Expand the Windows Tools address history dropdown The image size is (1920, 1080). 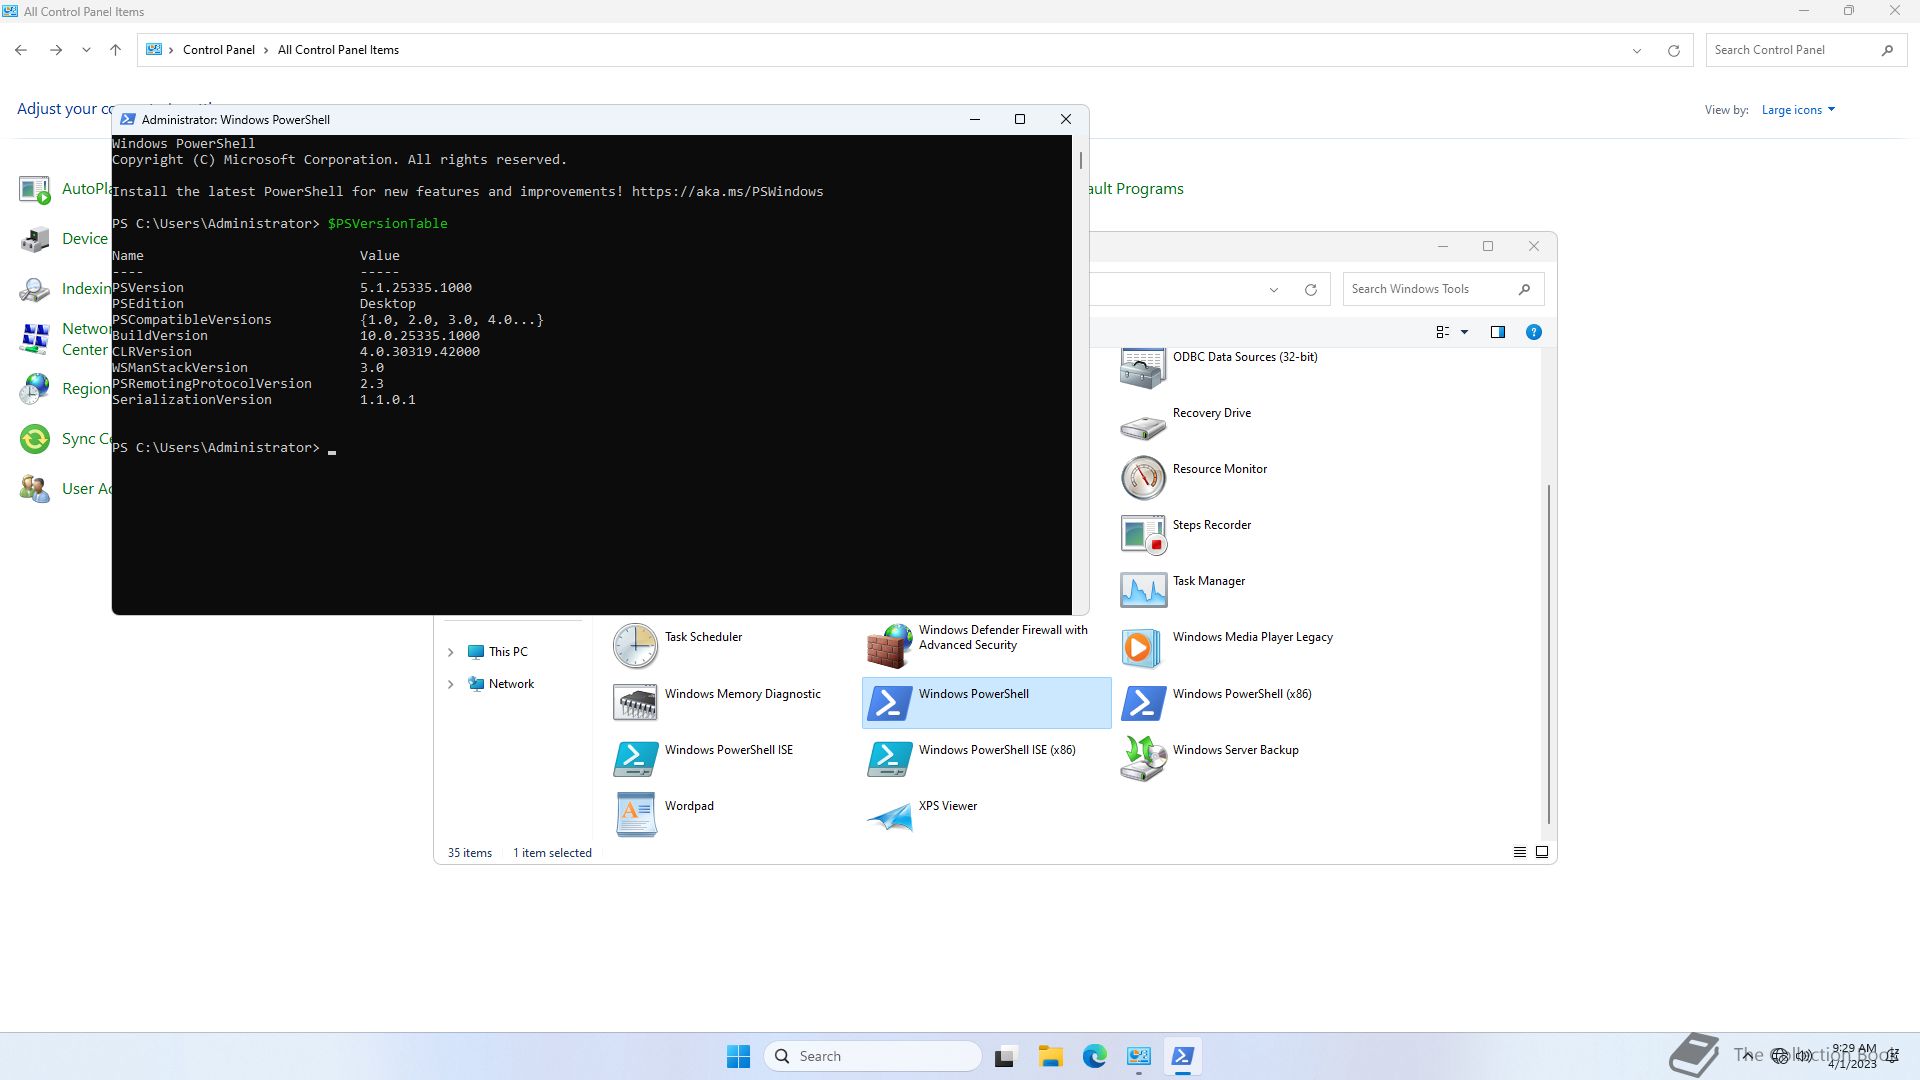1273,289
